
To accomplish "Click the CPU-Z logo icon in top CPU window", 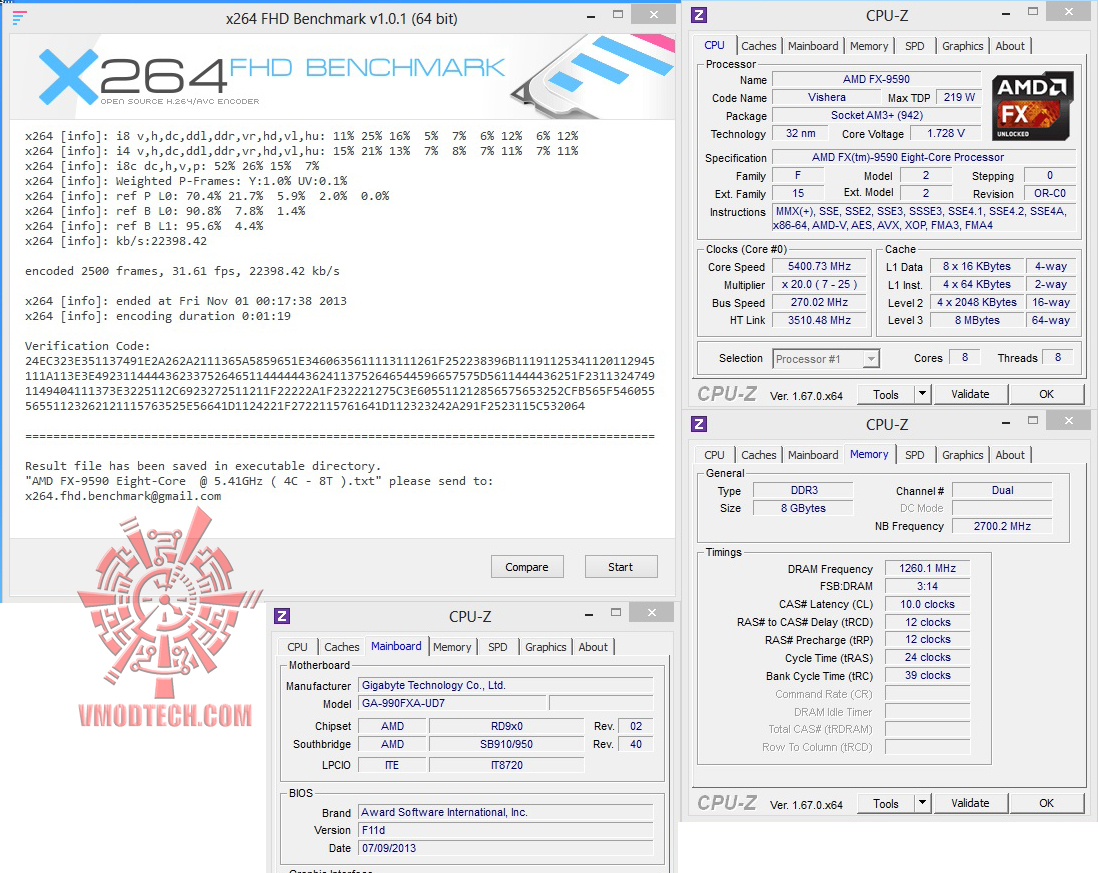I will (x=699, y=15).
